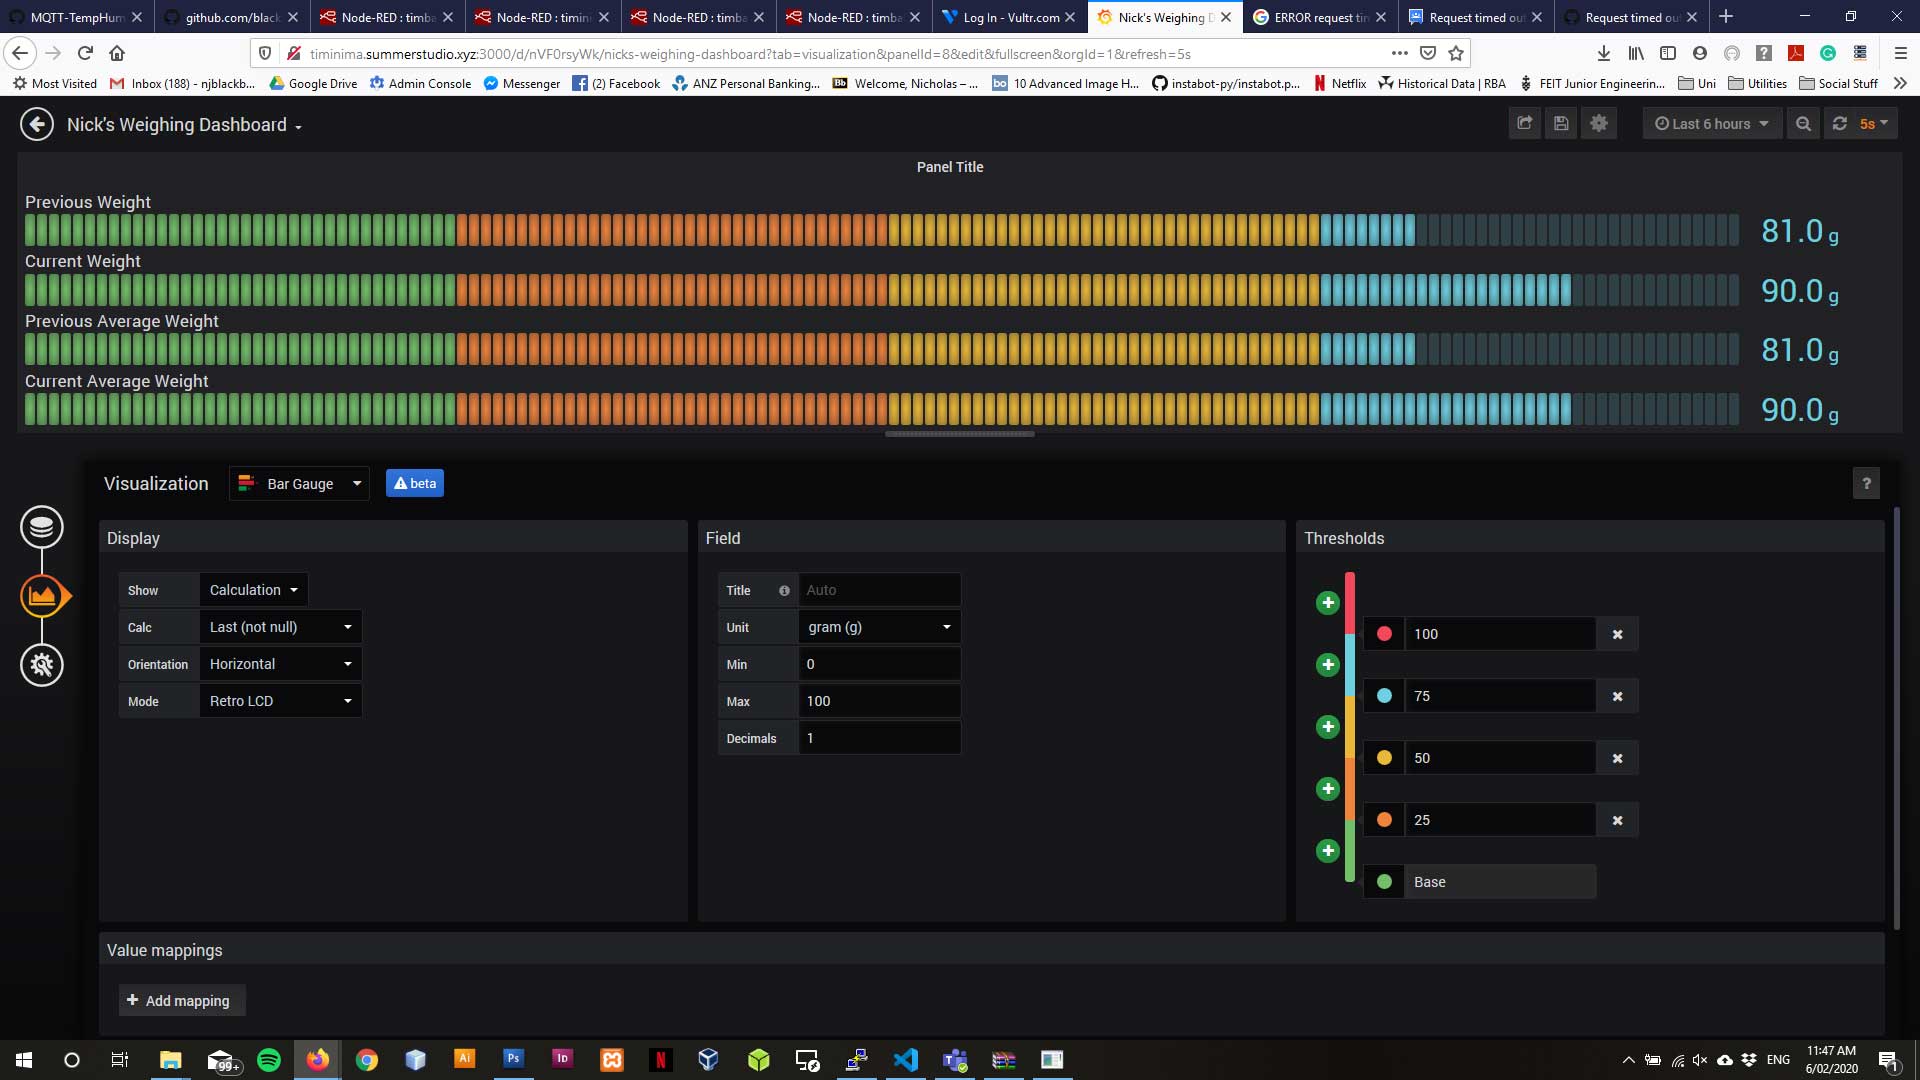Open the Bar Gauge visualization picker
The height and width of the screenshot is (1080, 1920).
299,484
